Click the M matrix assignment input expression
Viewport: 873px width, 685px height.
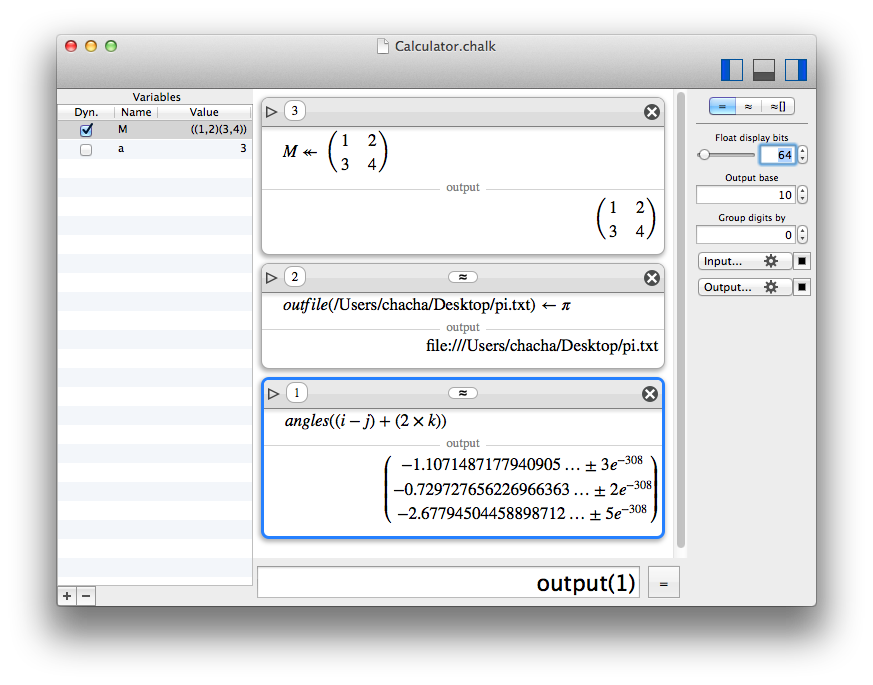coord(335,152)
